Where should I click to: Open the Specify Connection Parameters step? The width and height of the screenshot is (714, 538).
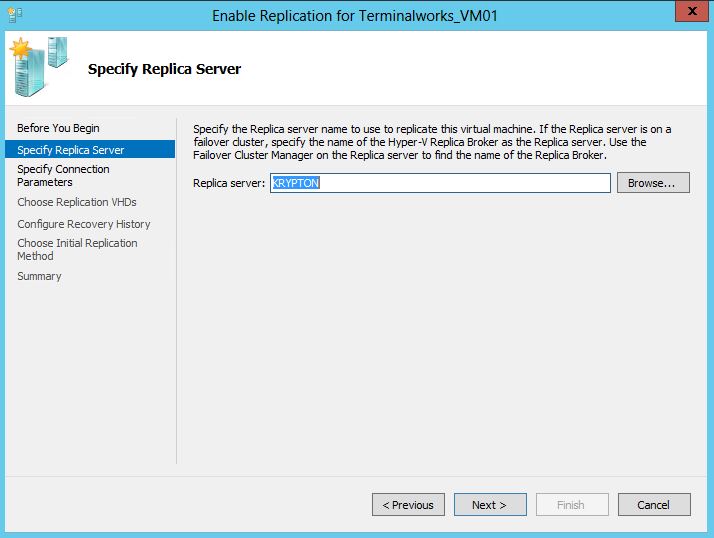click(x=63, y=175)
